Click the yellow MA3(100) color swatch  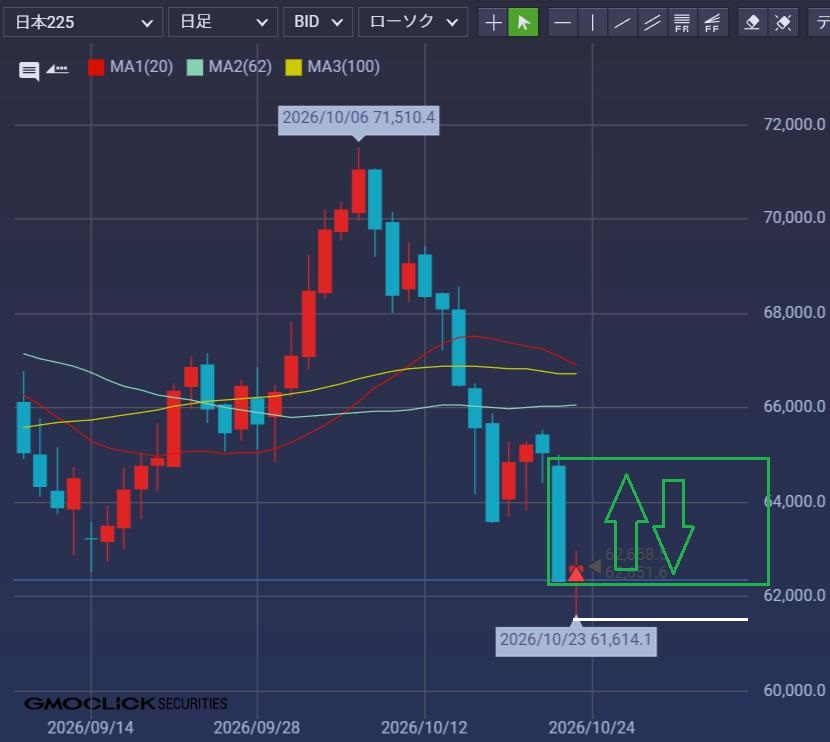[293, 67]
